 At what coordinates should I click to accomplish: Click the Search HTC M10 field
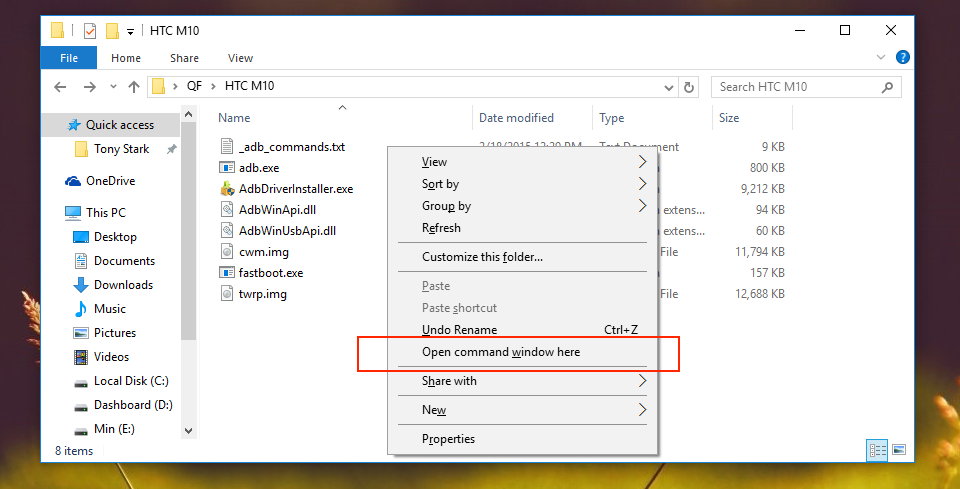coord(806,87)
